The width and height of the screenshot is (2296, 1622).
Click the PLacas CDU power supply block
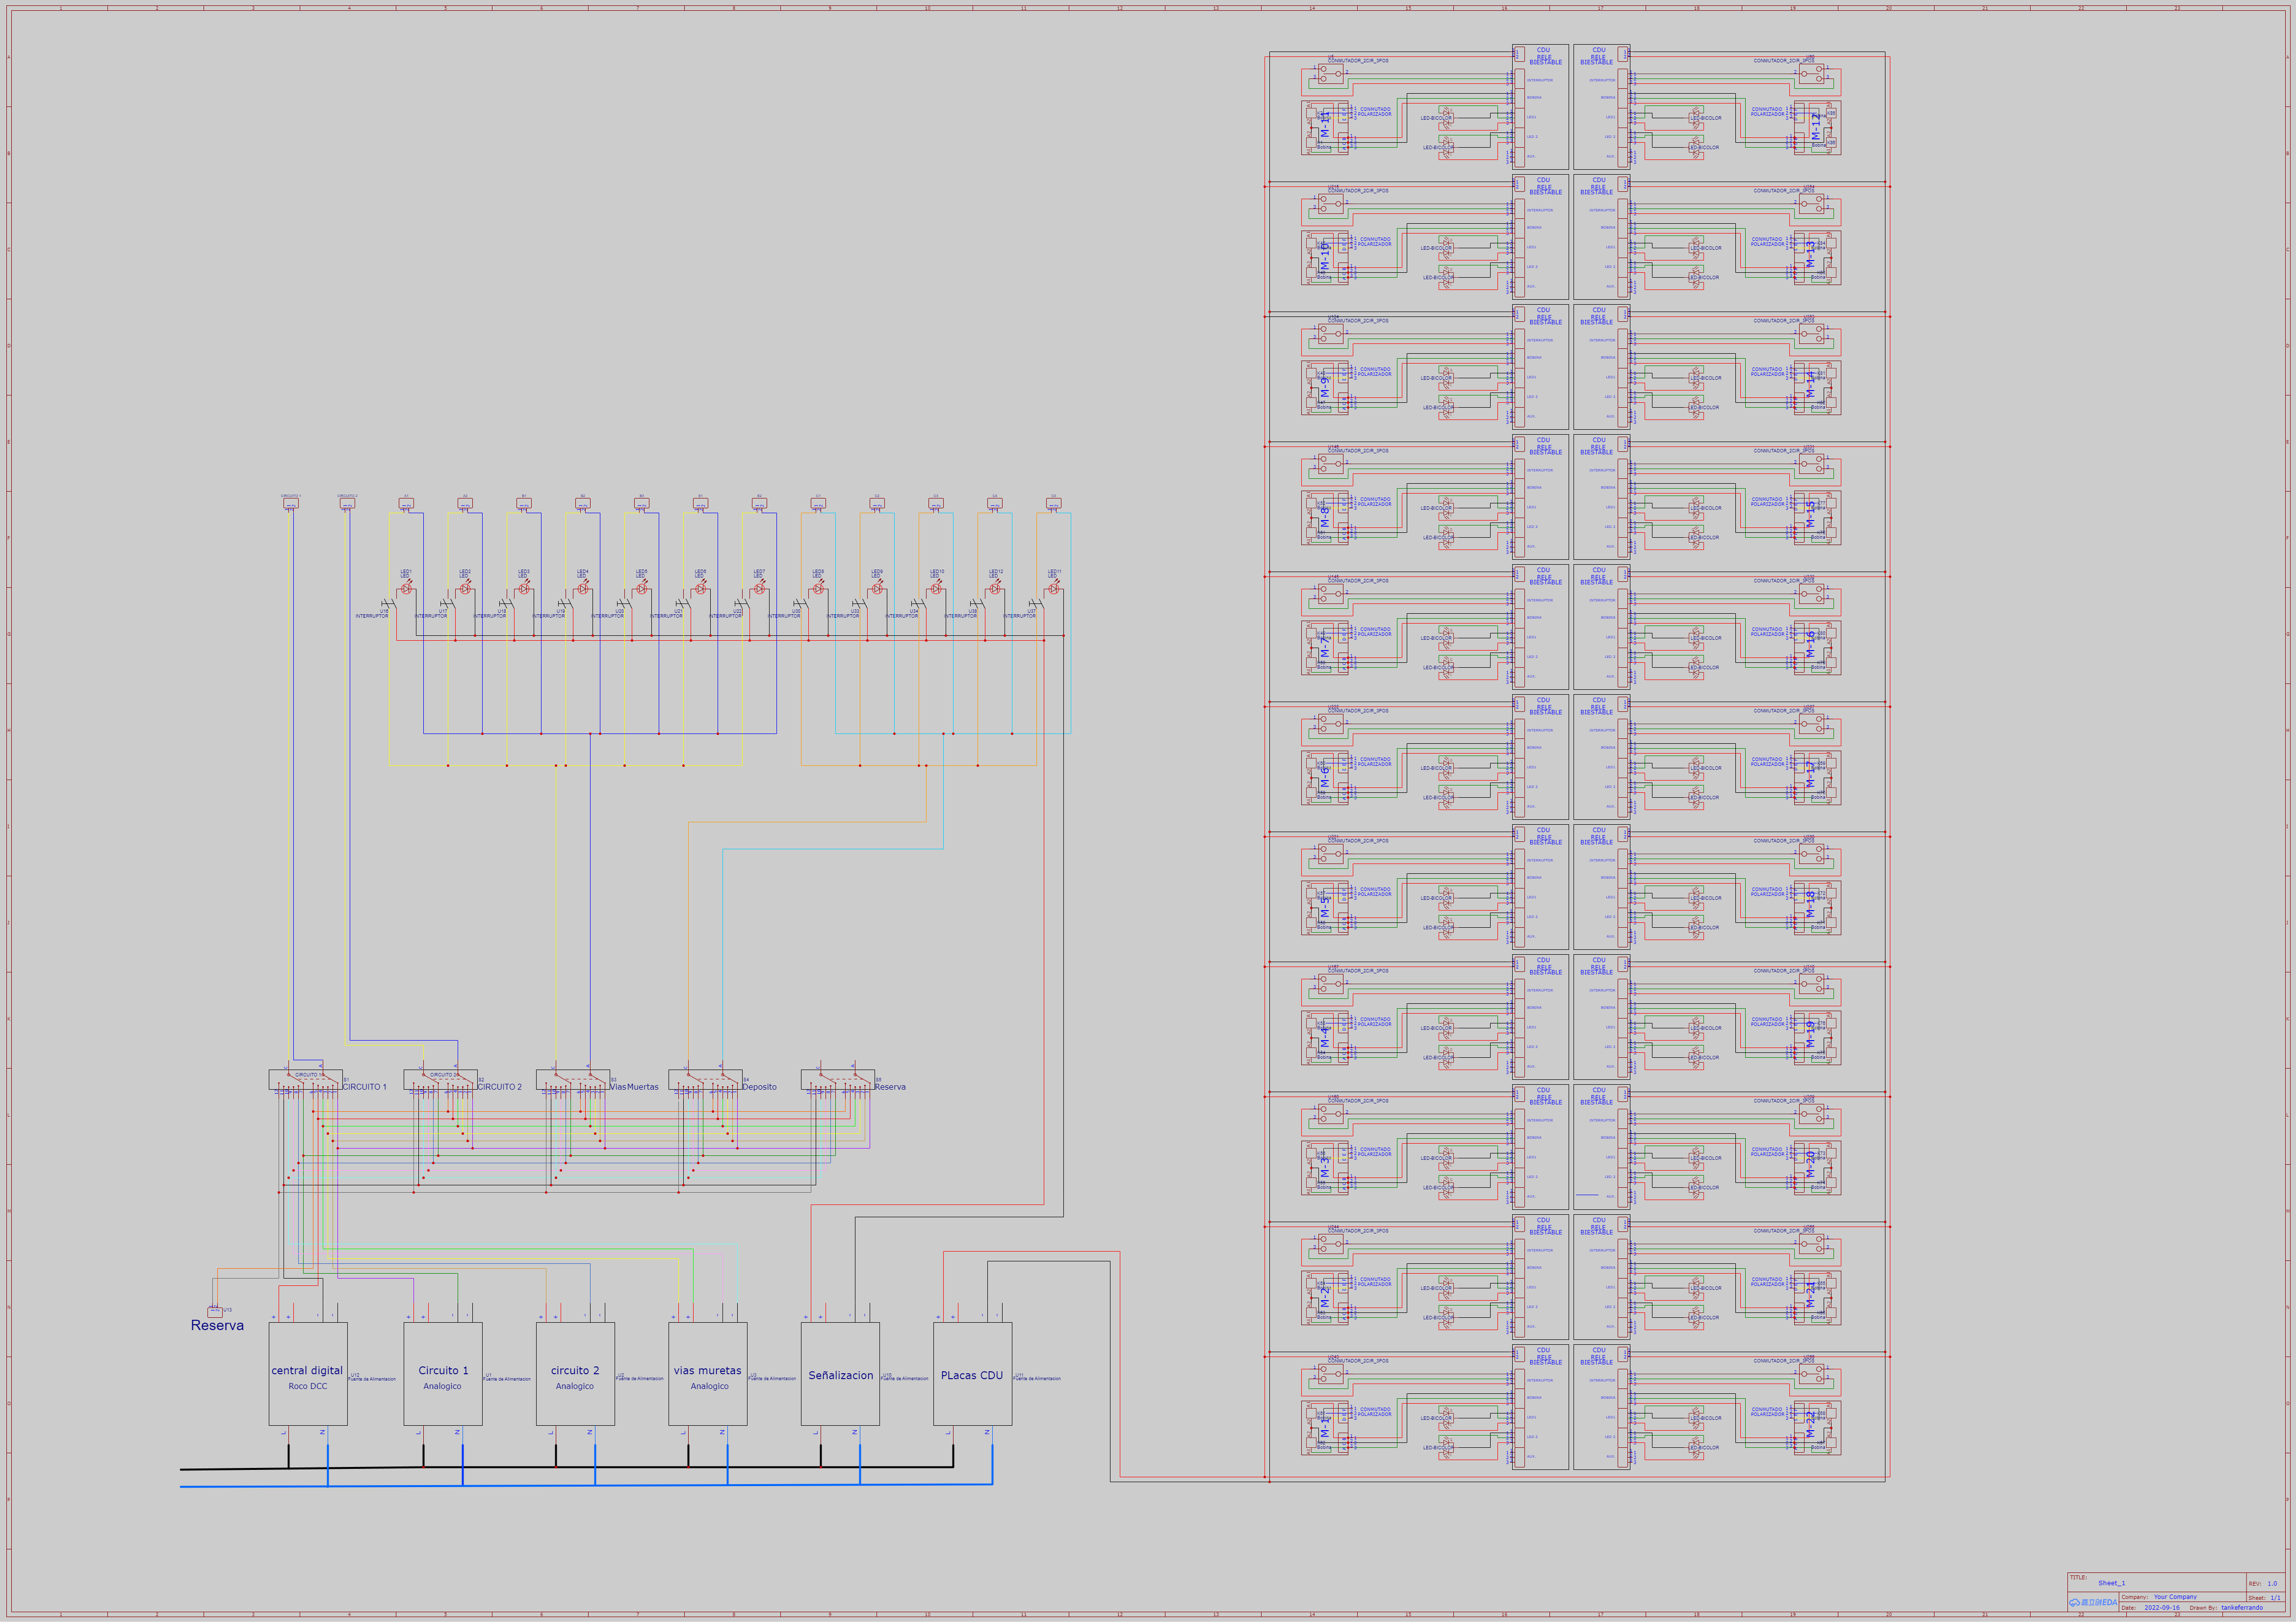click(973, 1374)
